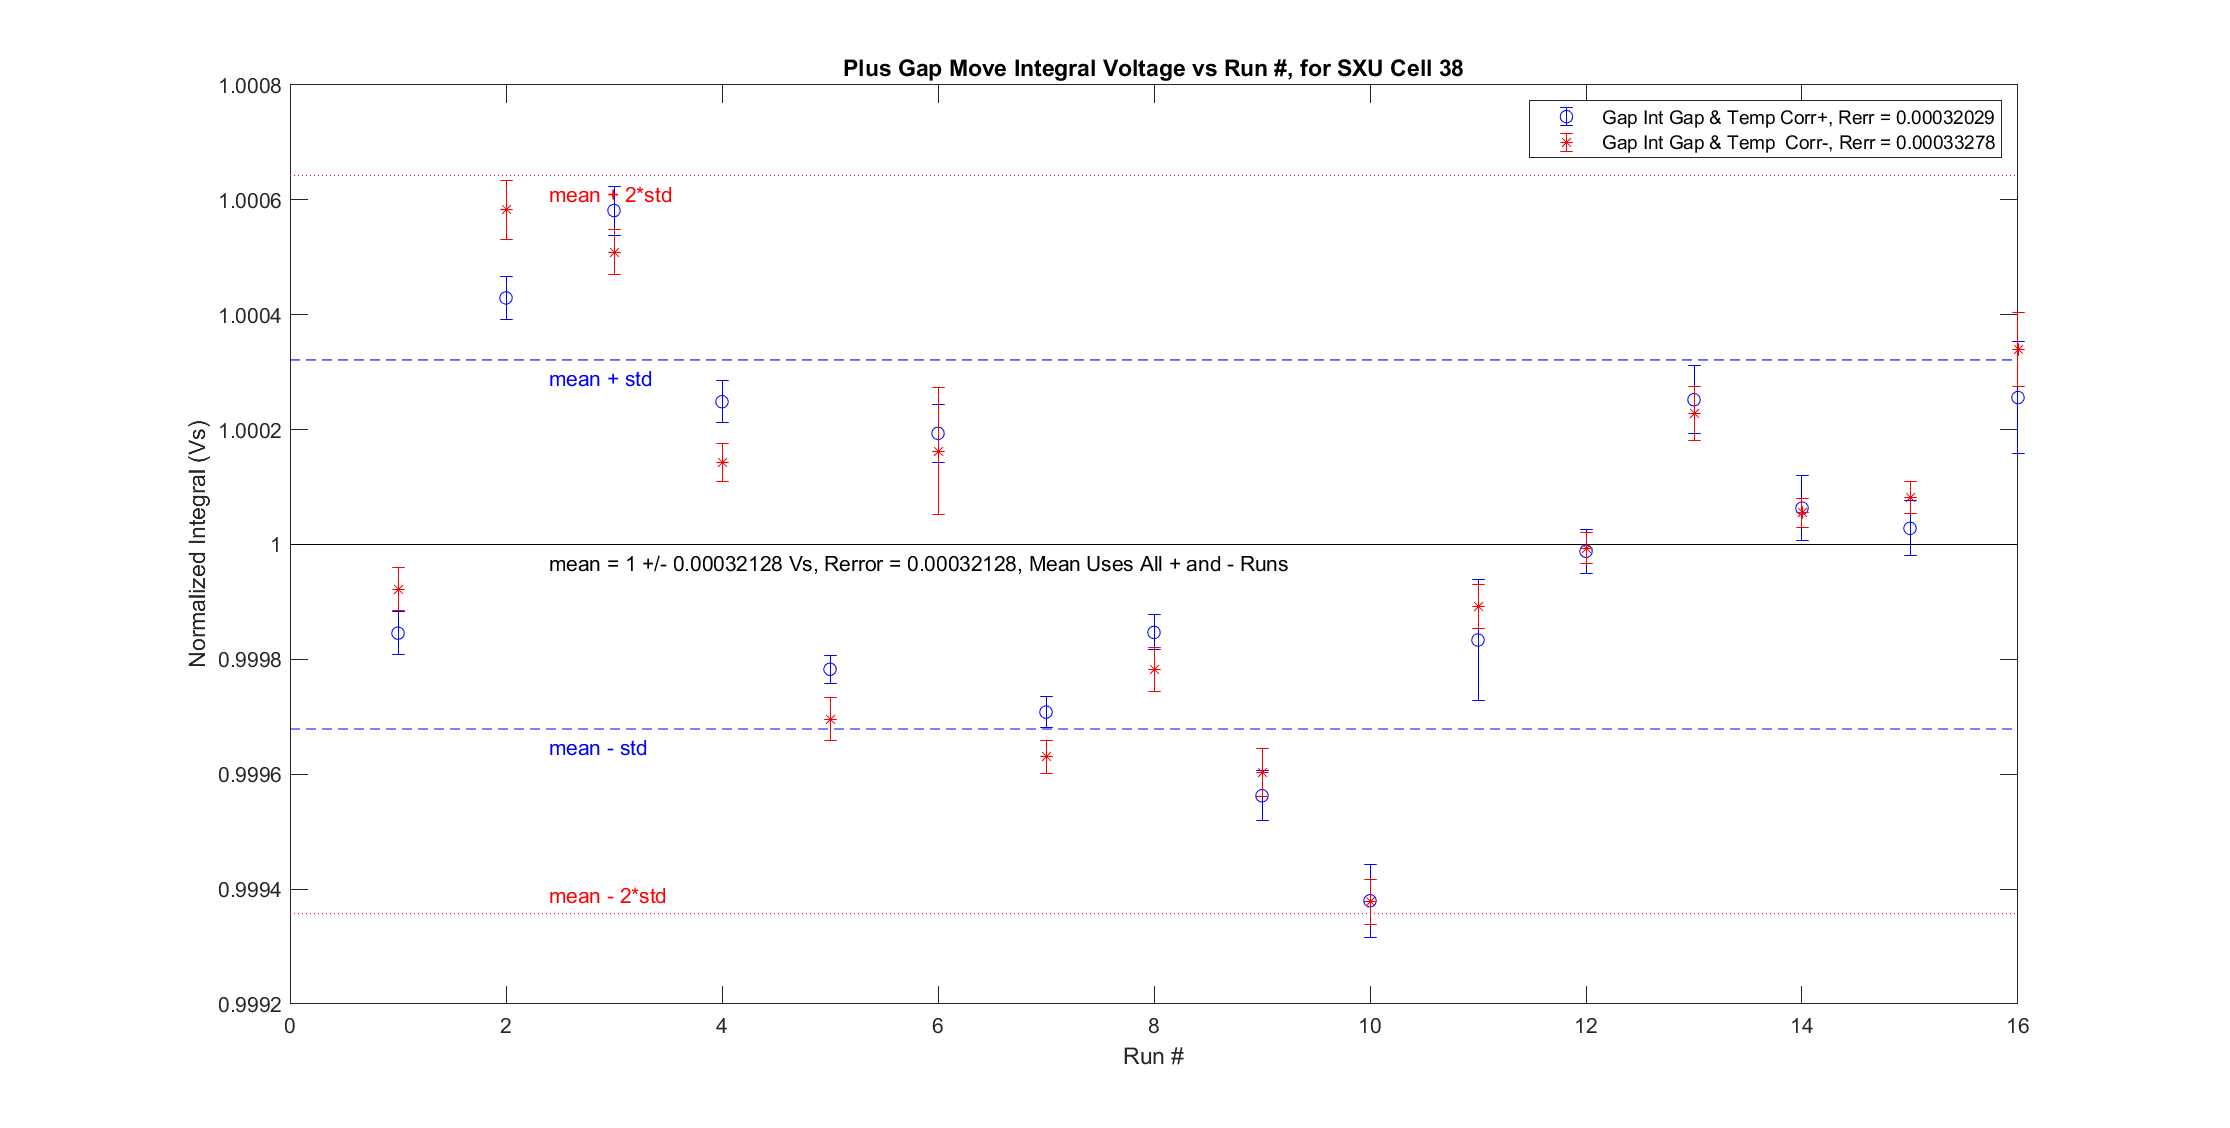This screenshot has width=2230, height=1128.
Task: Select the blue 'mean - std' text label
Action: (597, 748)
